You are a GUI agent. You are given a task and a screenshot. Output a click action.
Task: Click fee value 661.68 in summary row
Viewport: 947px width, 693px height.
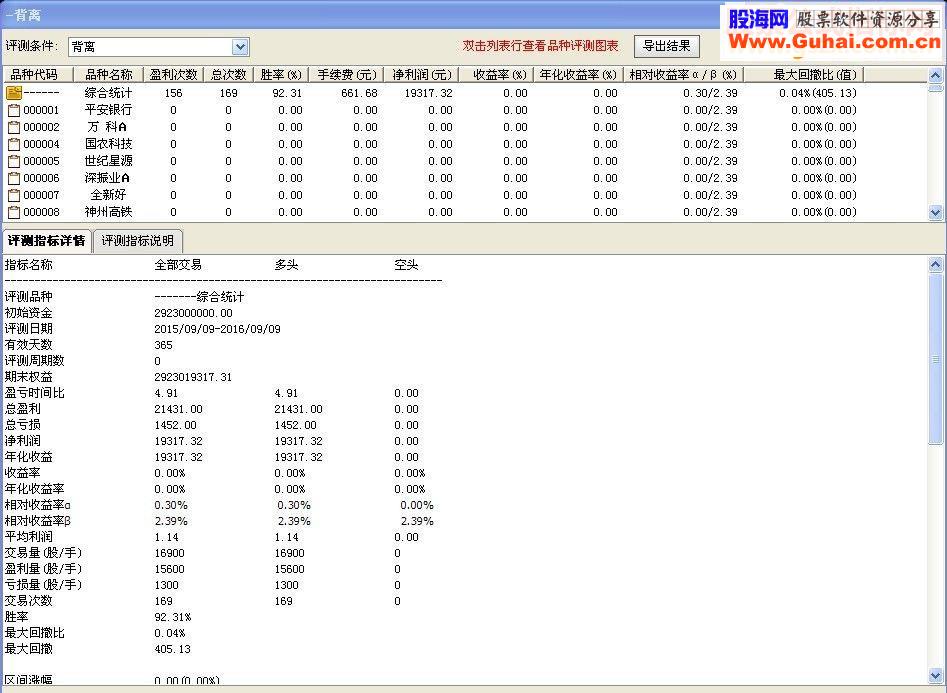(359, 93)
